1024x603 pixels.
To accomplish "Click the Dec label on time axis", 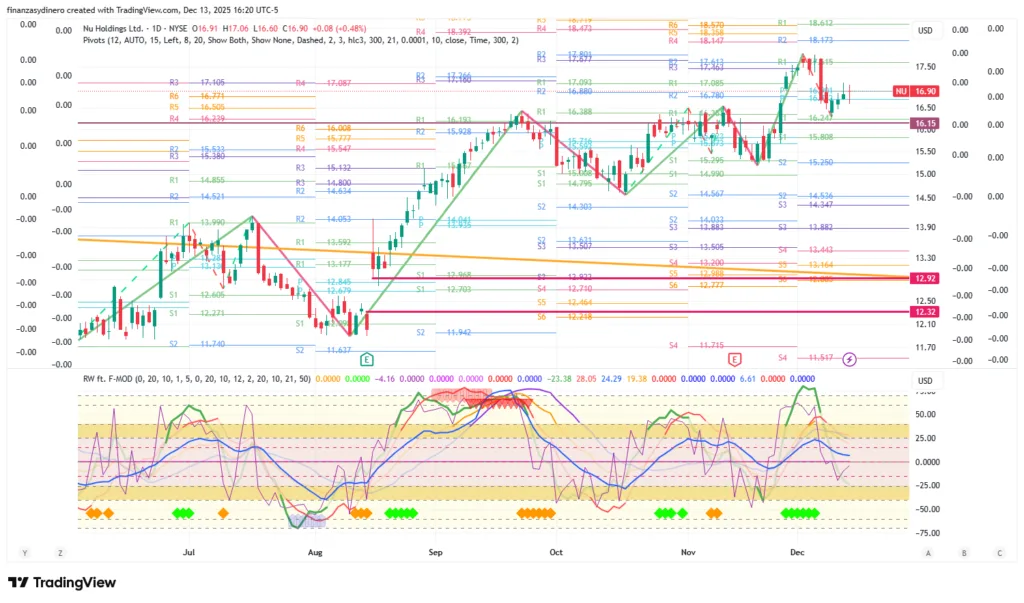I will tap(797, 552).
